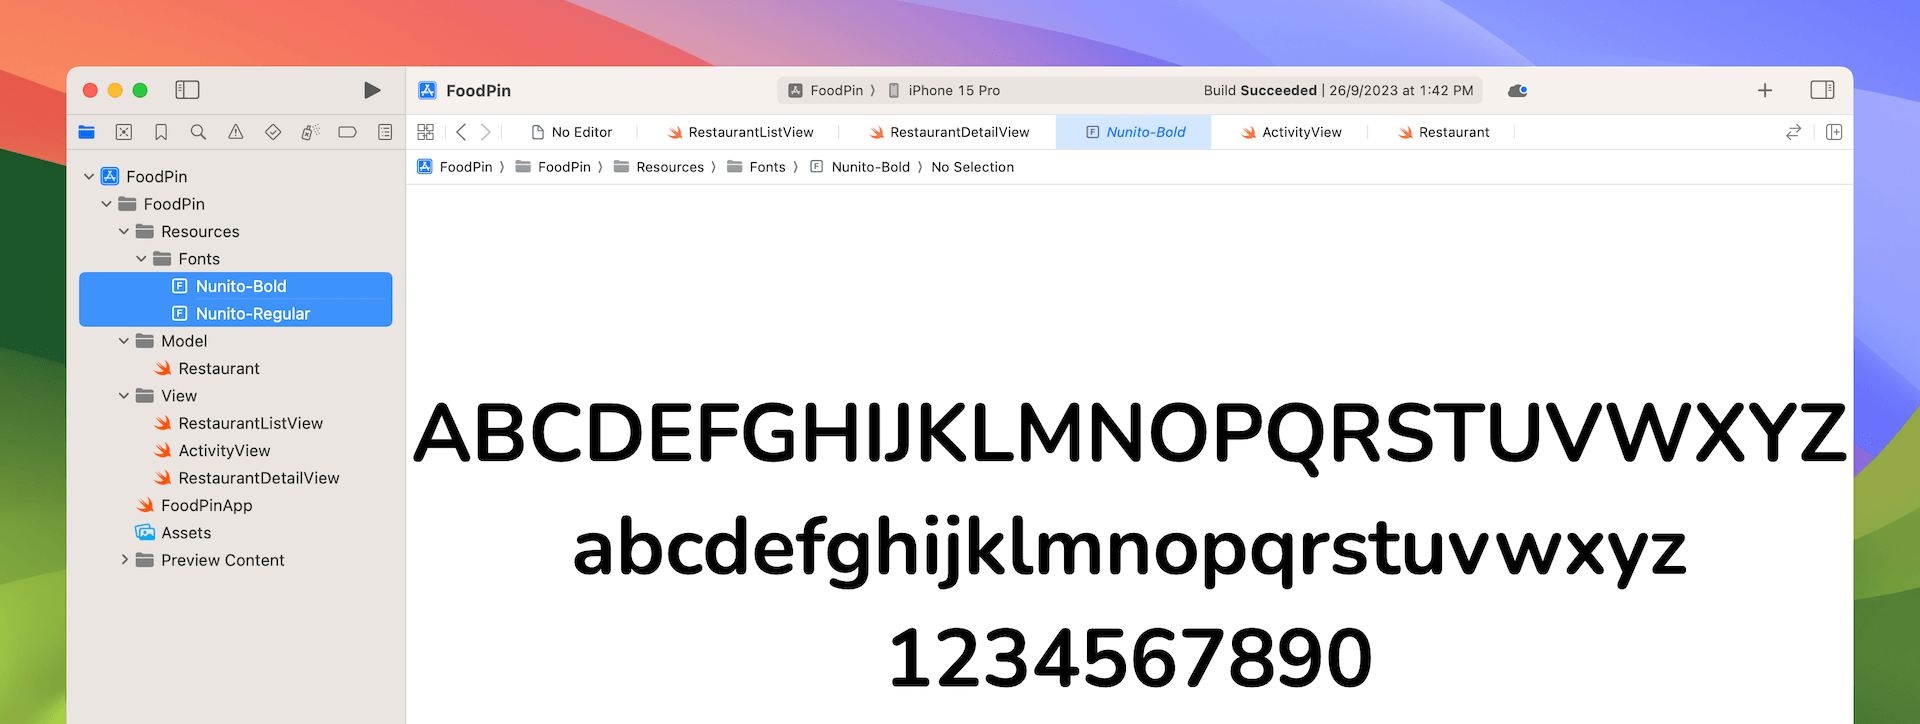Open the find navigator magnifier icon

coord(198,132)
